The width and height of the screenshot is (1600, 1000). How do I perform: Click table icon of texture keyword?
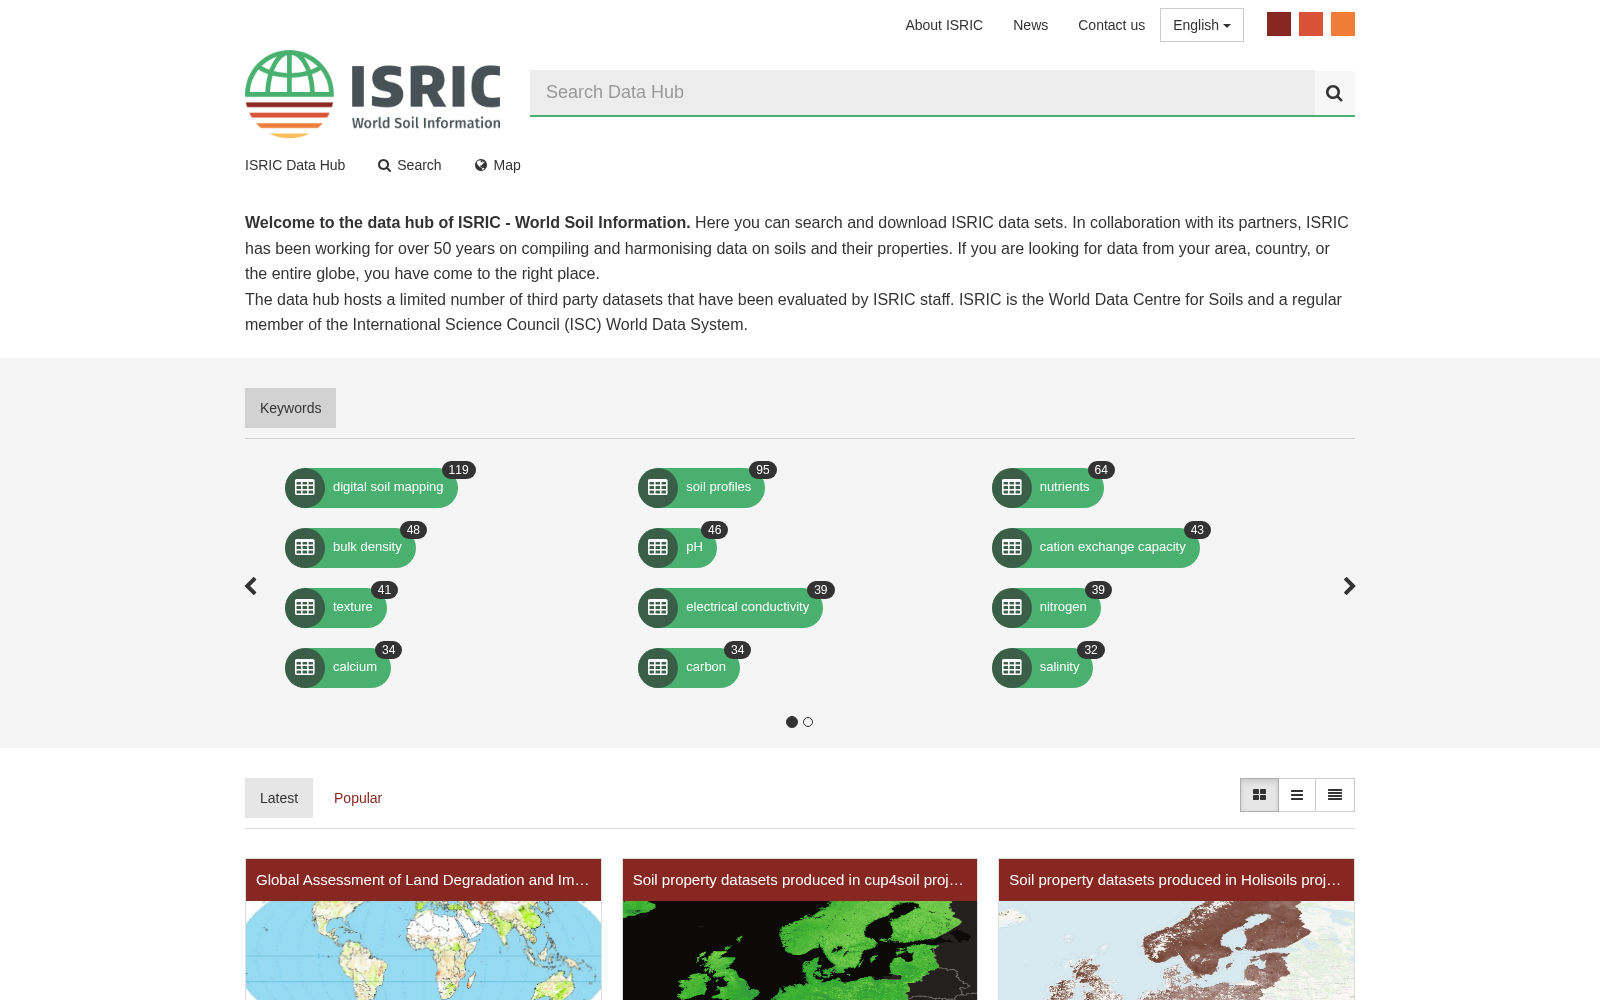click(x=305, y=608)
